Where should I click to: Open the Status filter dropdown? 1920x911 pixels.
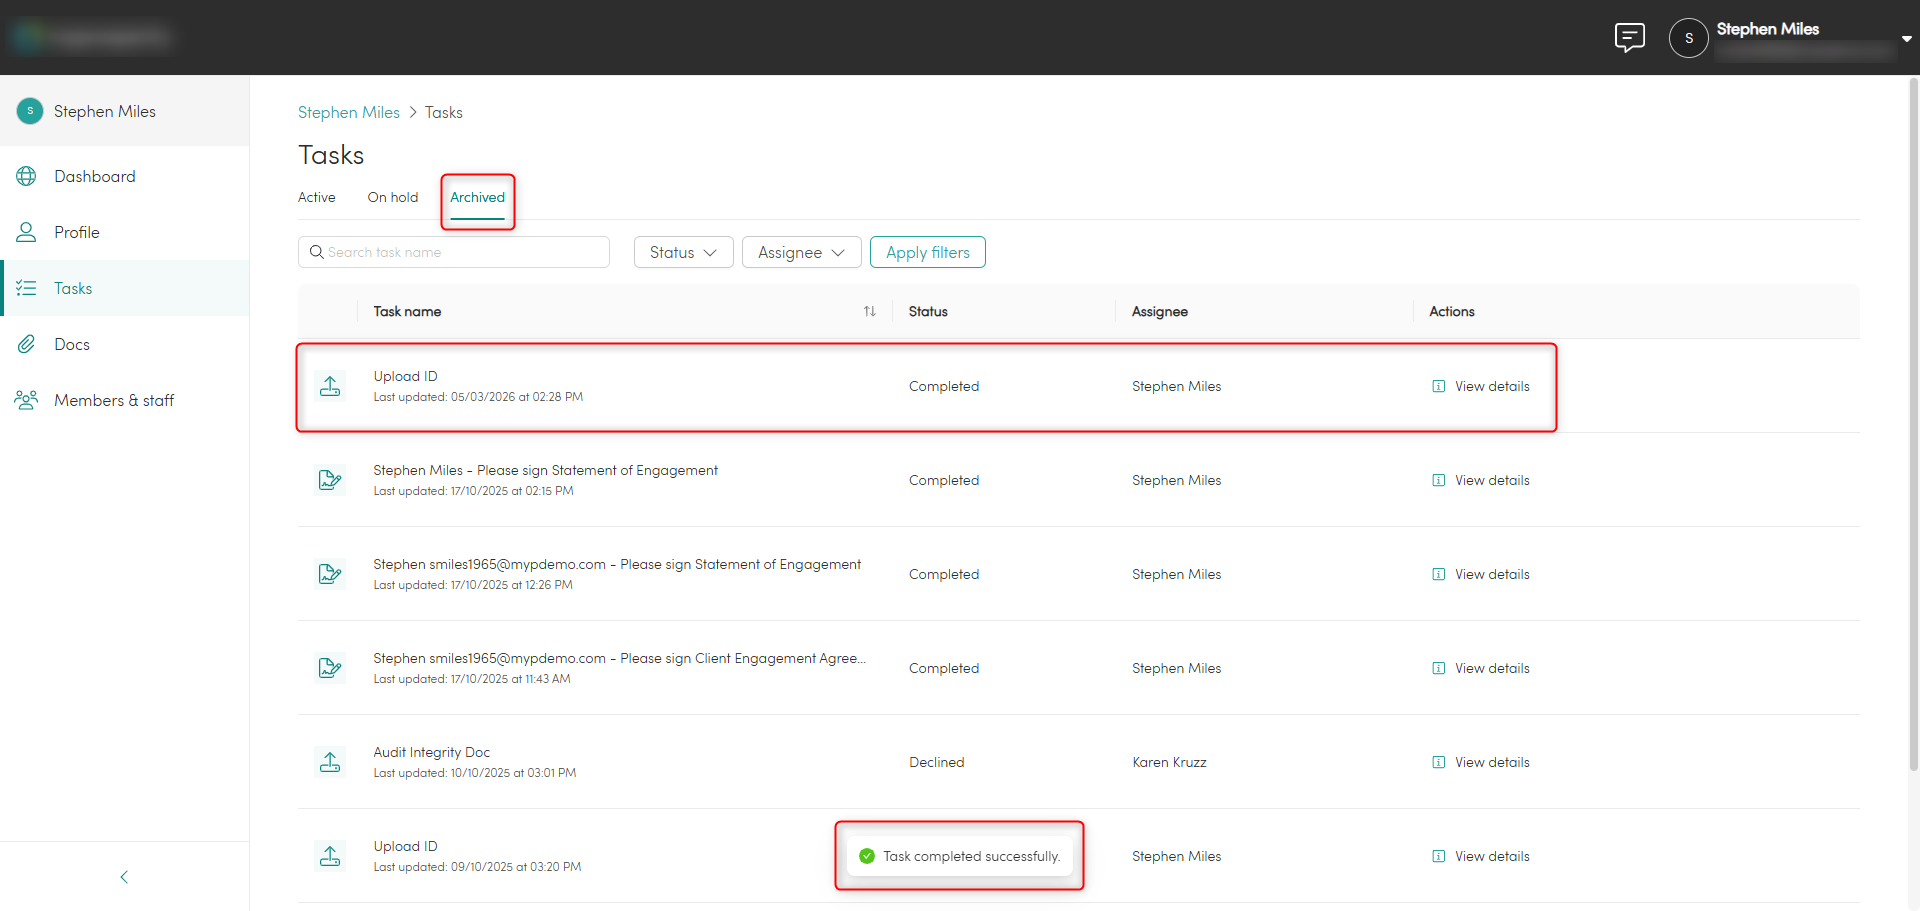[684, 252]
